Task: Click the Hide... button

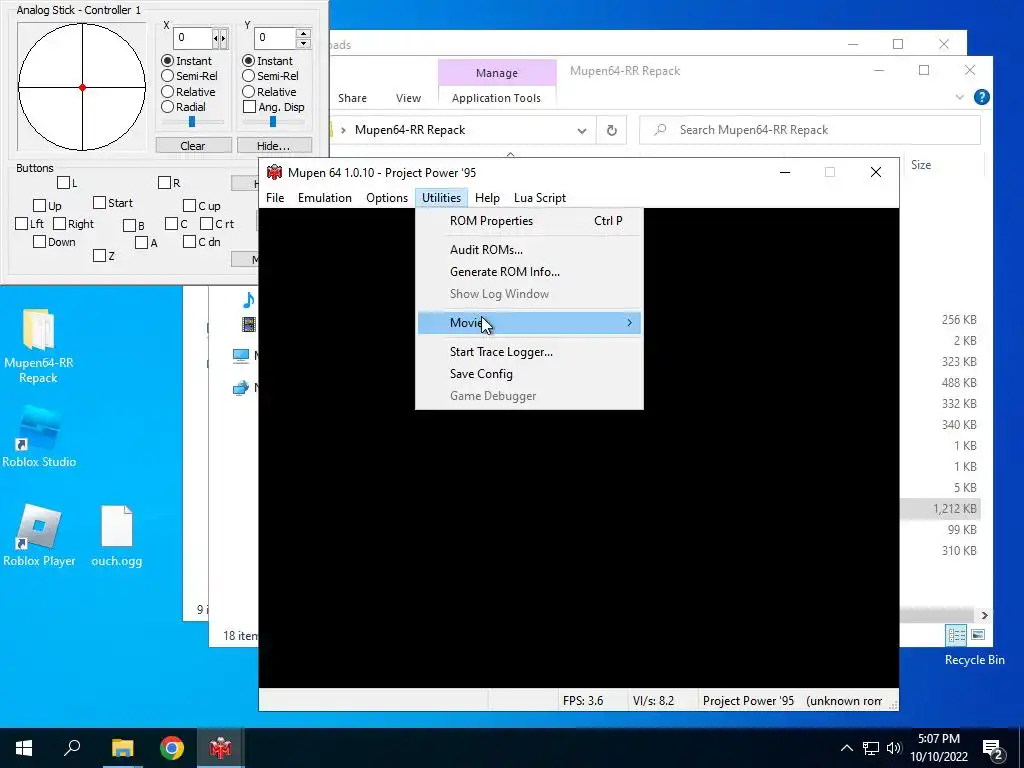Action: [x=274, y=146]
